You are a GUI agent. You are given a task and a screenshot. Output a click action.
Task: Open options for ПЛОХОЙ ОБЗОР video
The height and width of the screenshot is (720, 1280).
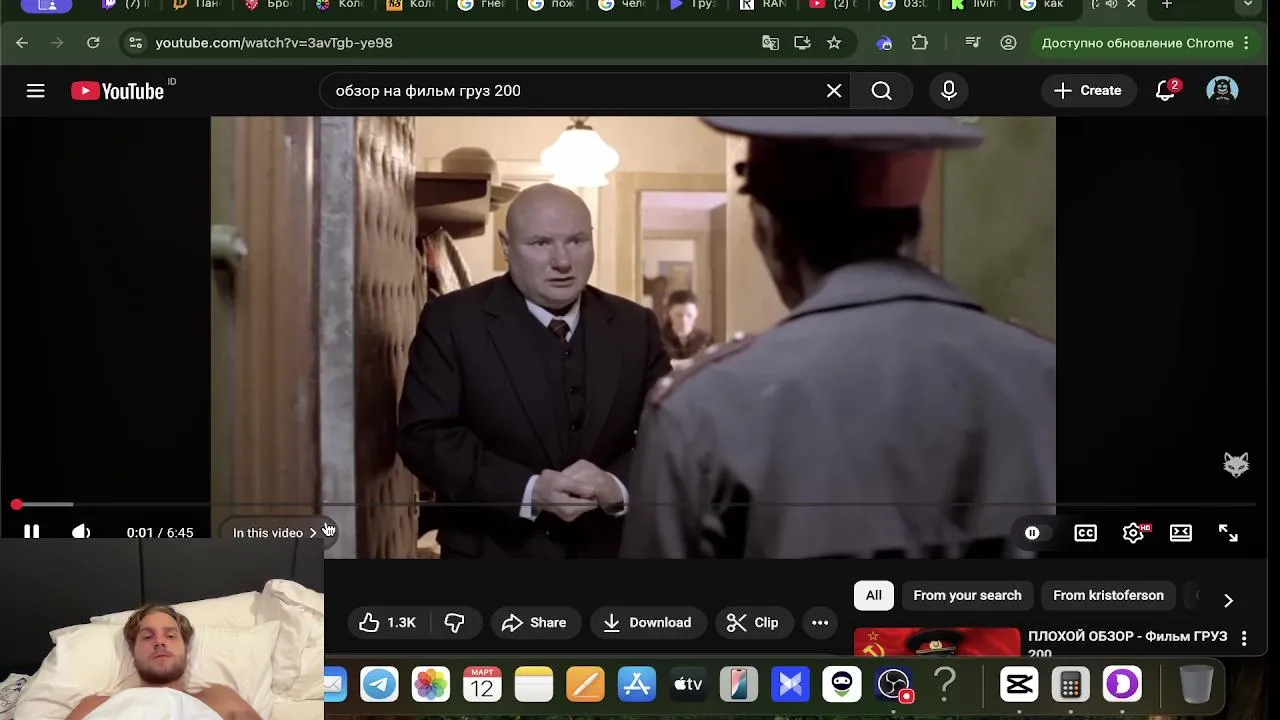1244,638
